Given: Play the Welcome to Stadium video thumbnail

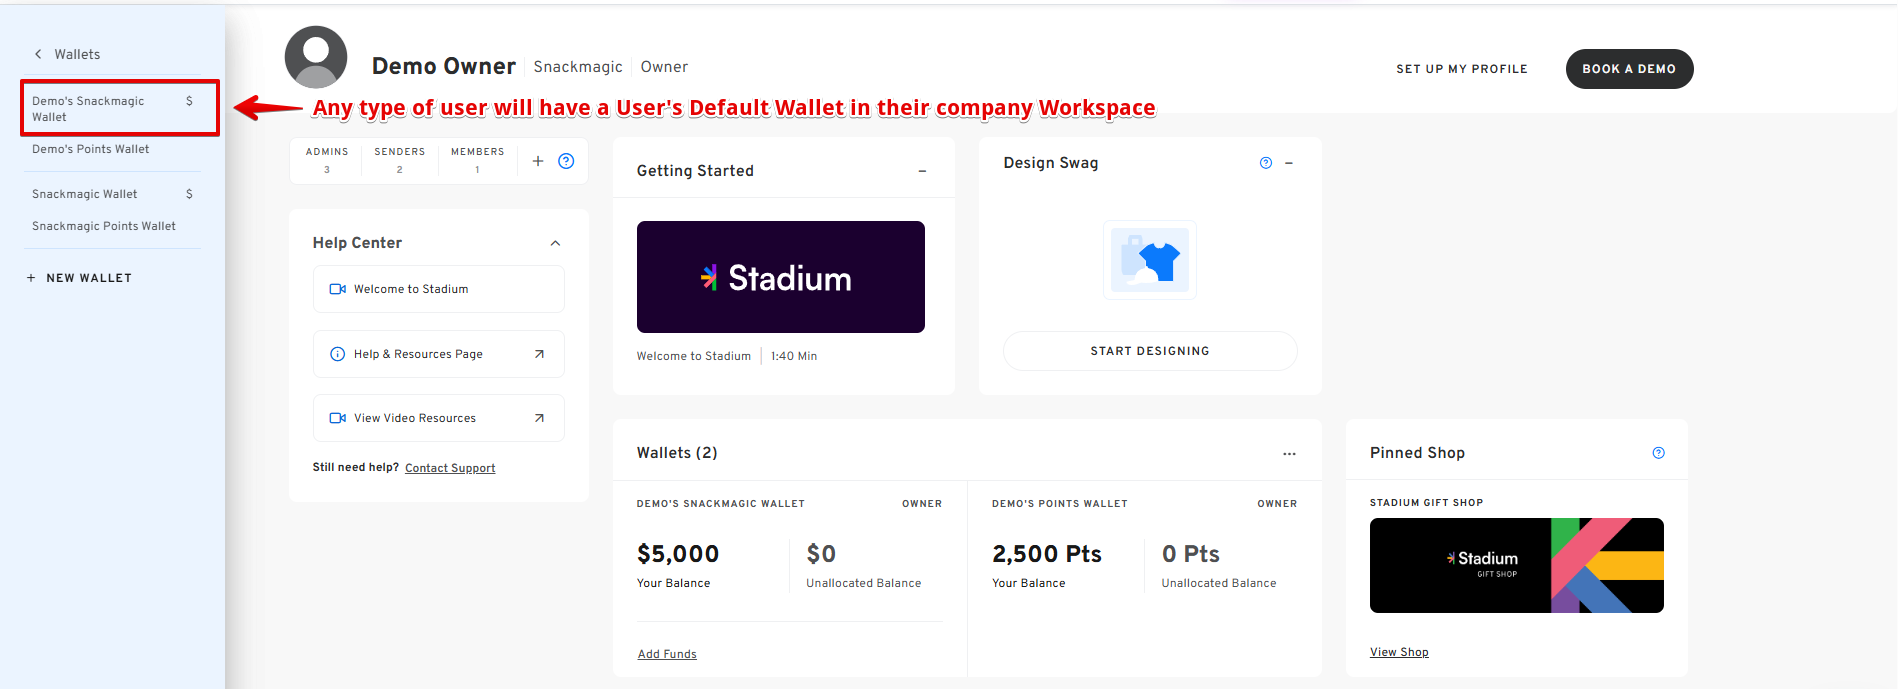Looking at the screenshot, I should click(x=781, y=277).
